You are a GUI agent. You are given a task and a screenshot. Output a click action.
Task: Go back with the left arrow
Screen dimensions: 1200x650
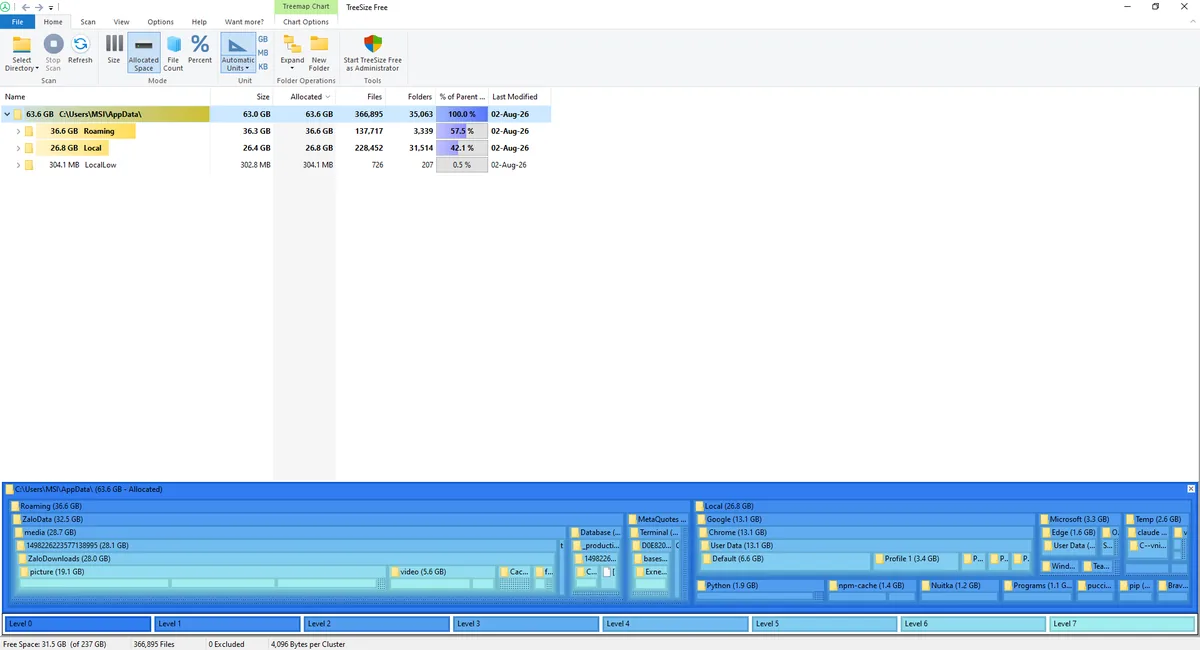(25, 7)
